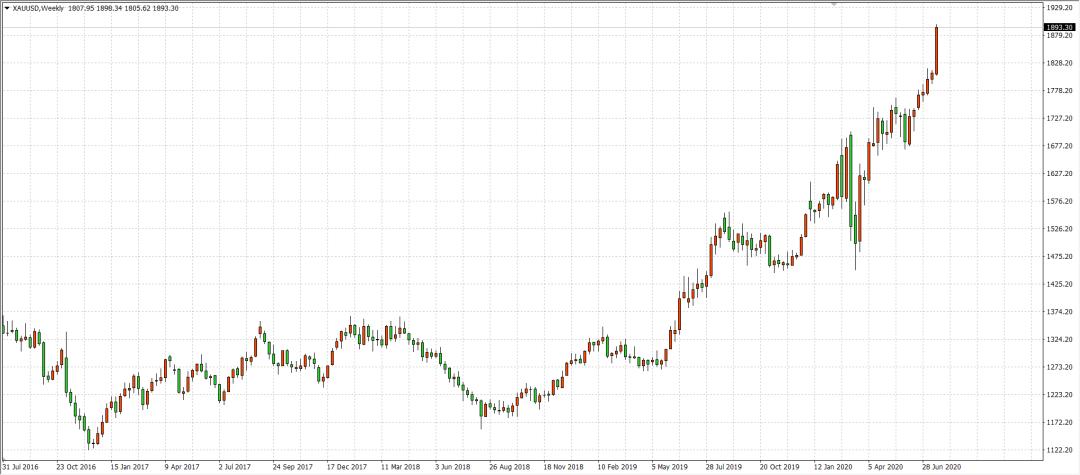Click the 1526.20 price axis label

point(1058,229)
